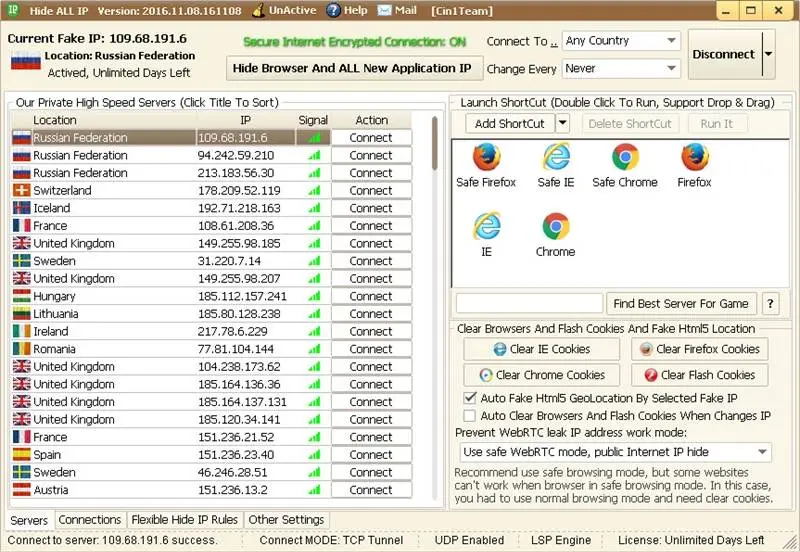Select the plain Chrome shortcut icon
800x552 pixels.
coord(556,226)
